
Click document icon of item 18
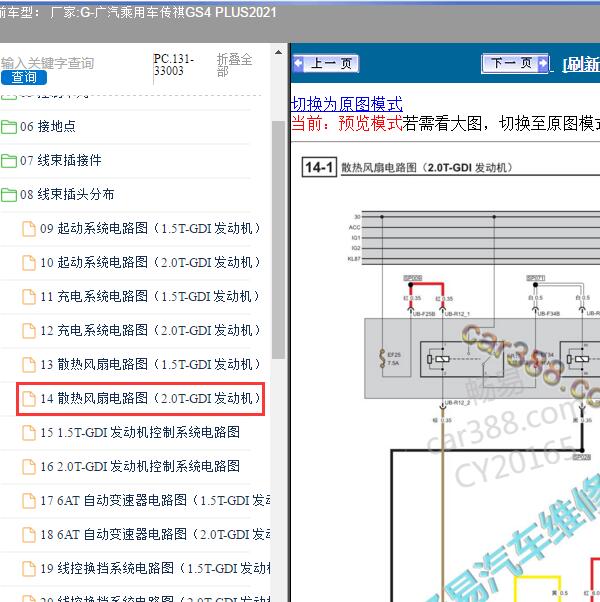[x=29, y=535]
